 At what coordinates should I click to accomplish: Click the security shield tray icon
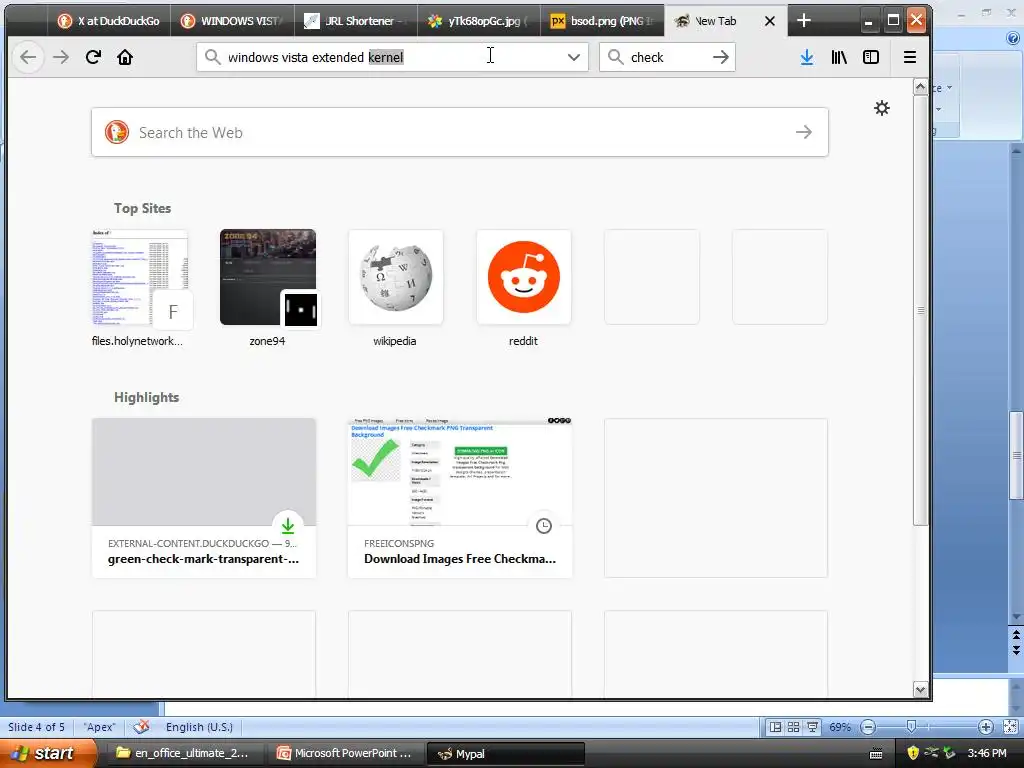coord(912,753)
